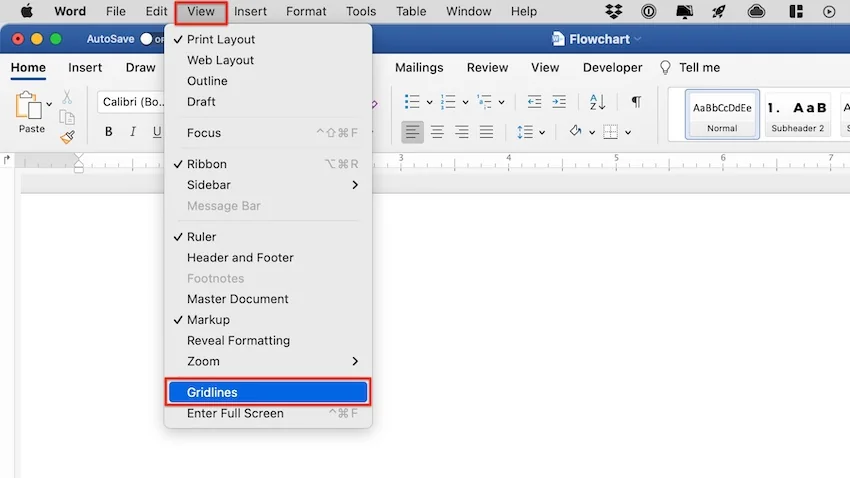
Task: Open 1Password menu bar icon
Action: coord(648,11)
